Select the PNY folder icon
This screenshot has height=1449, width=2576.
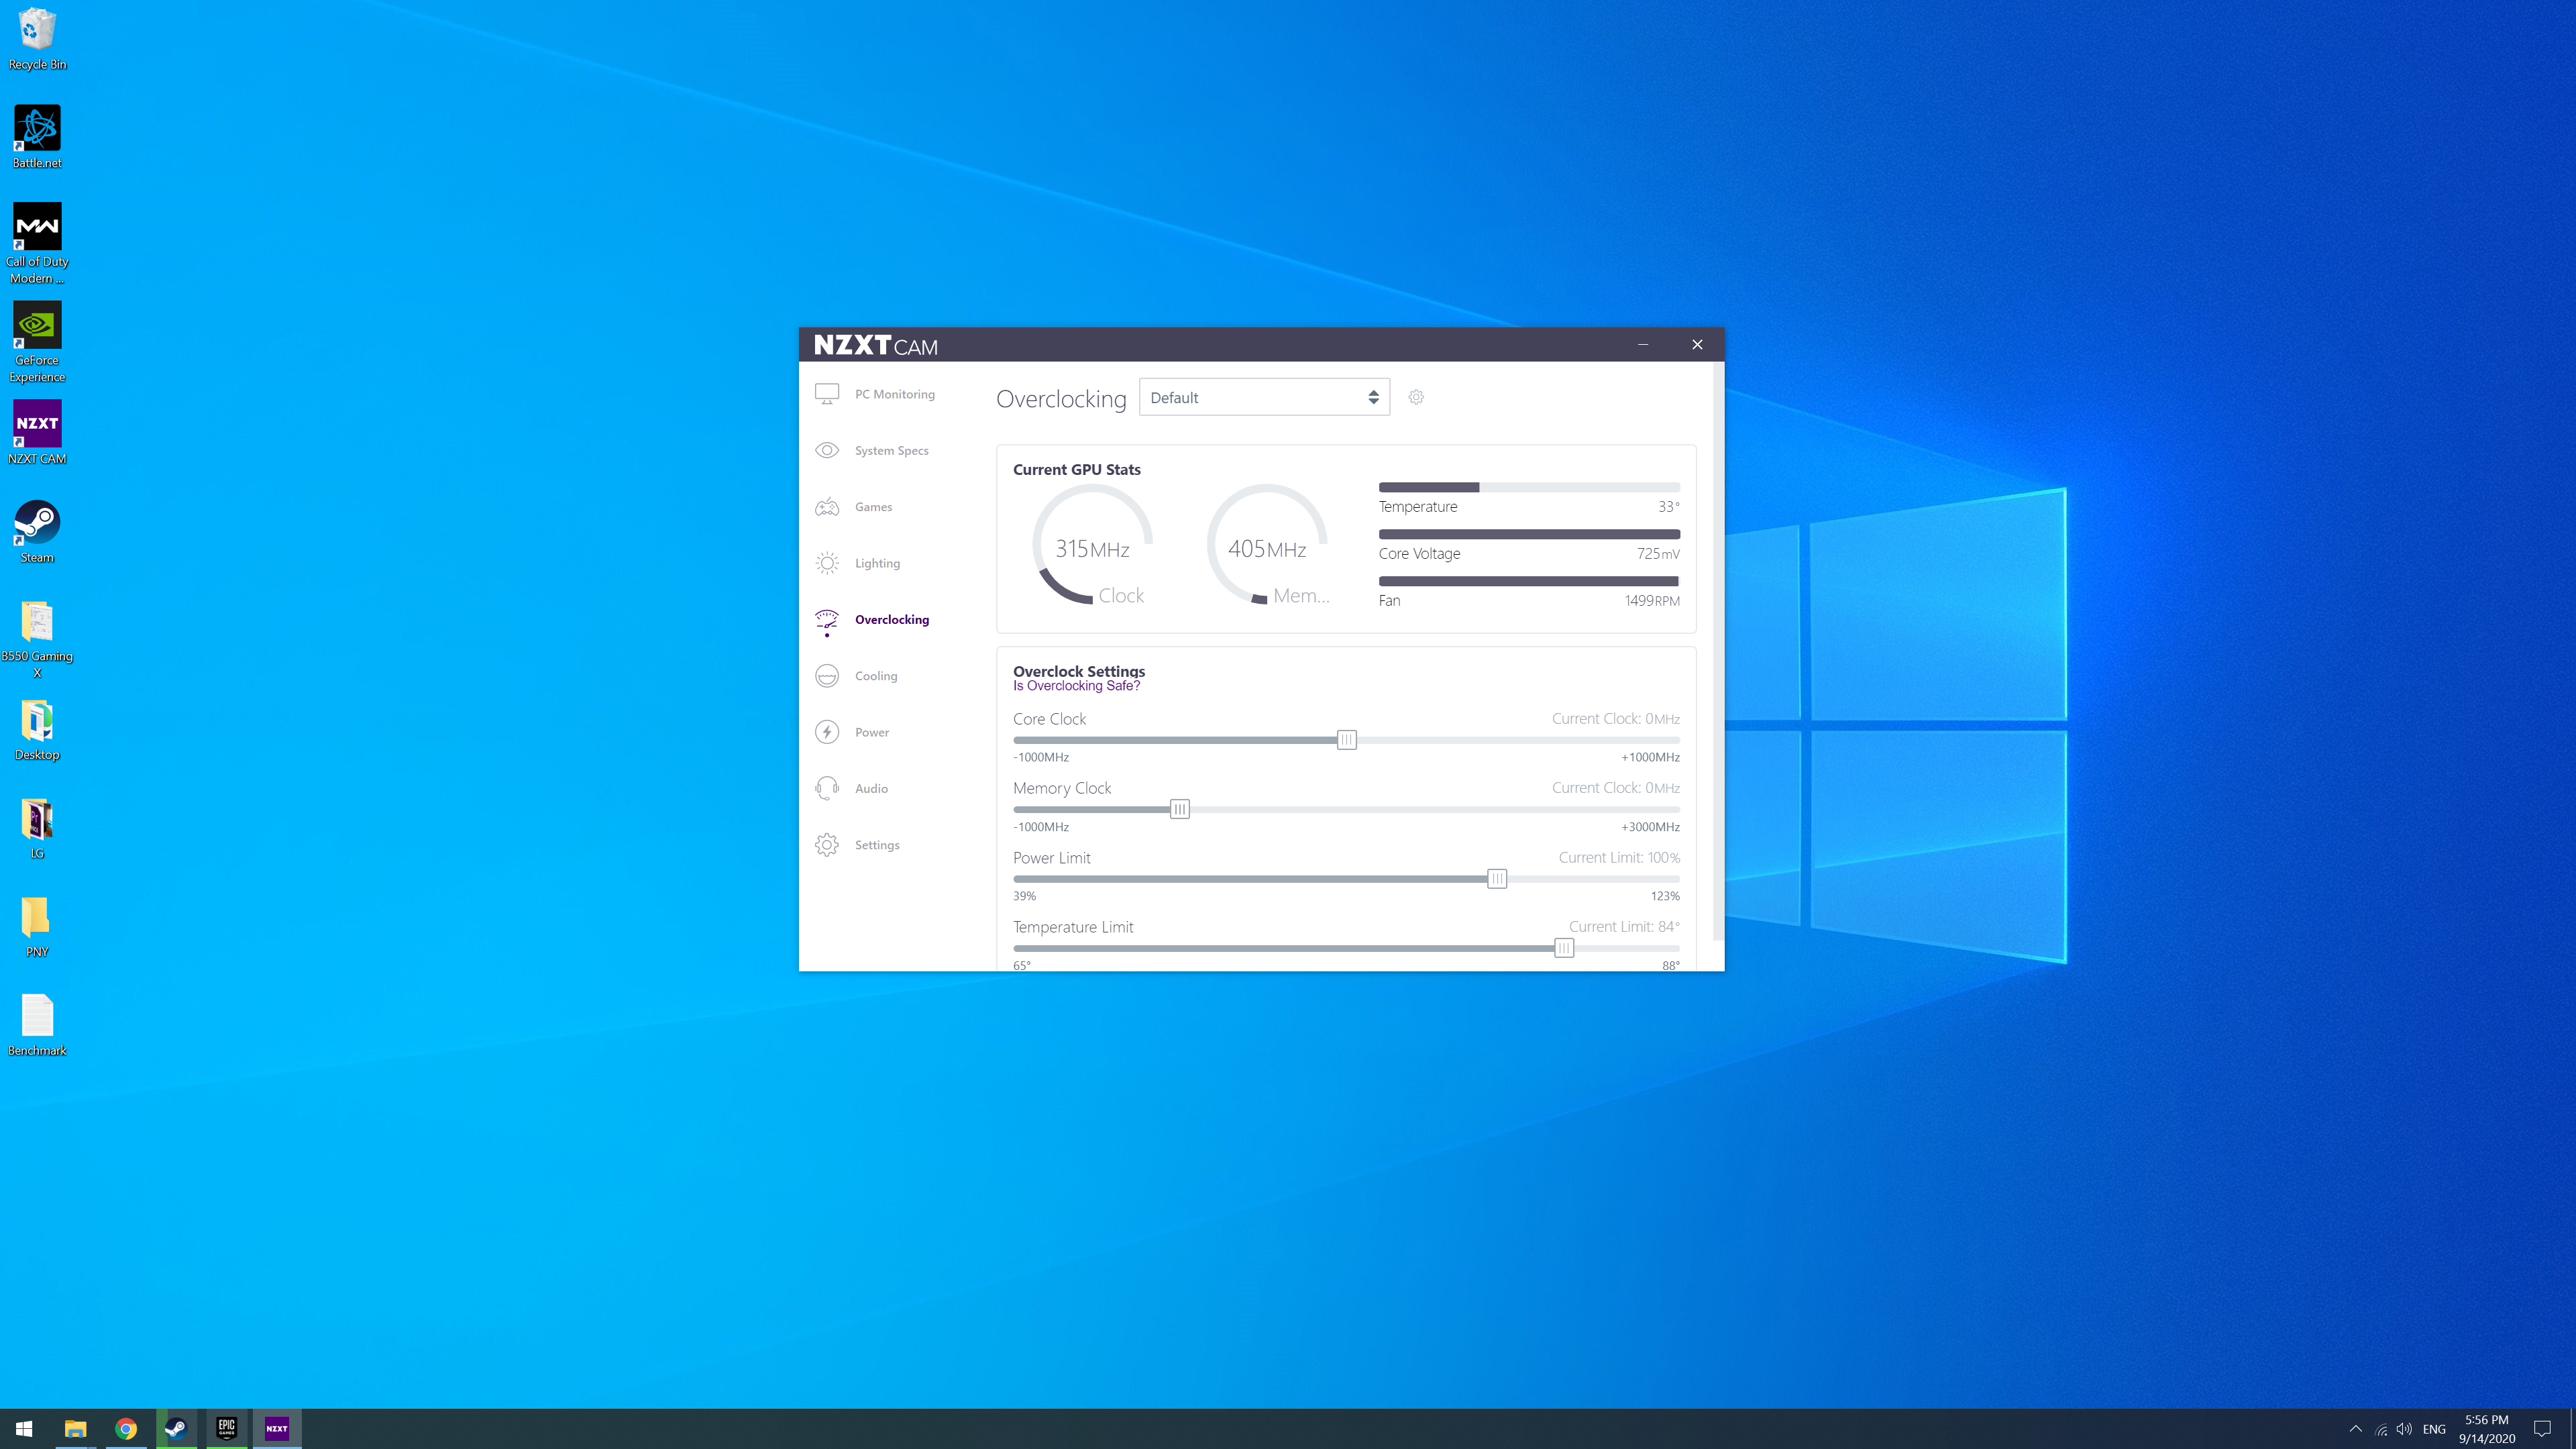coord(37,926)
